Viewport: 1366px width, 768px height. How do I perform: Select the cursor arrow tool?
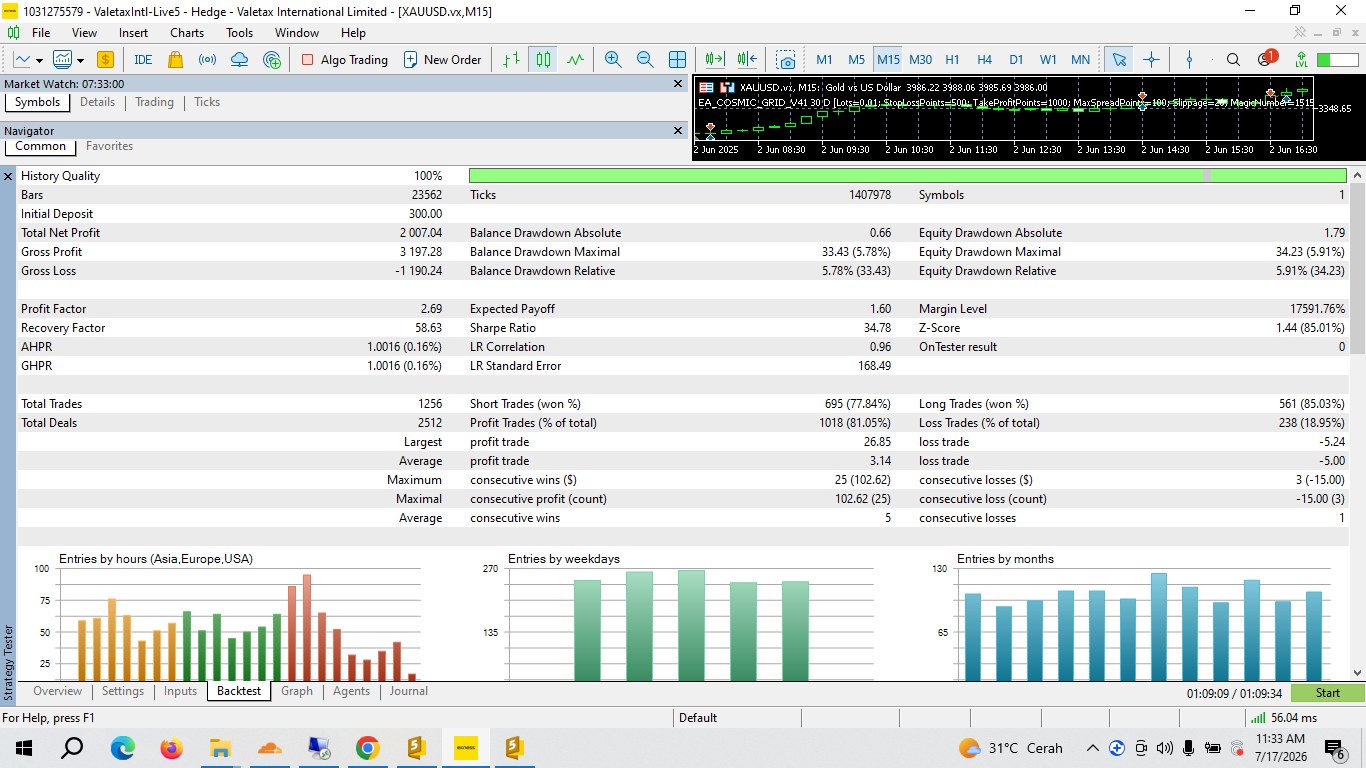[1119, 59]
